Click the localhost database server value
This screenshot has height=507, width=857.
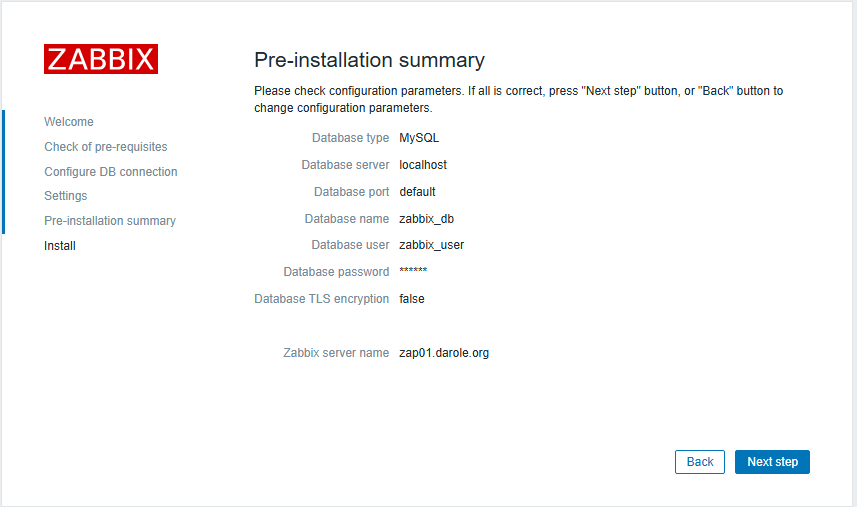423,165
